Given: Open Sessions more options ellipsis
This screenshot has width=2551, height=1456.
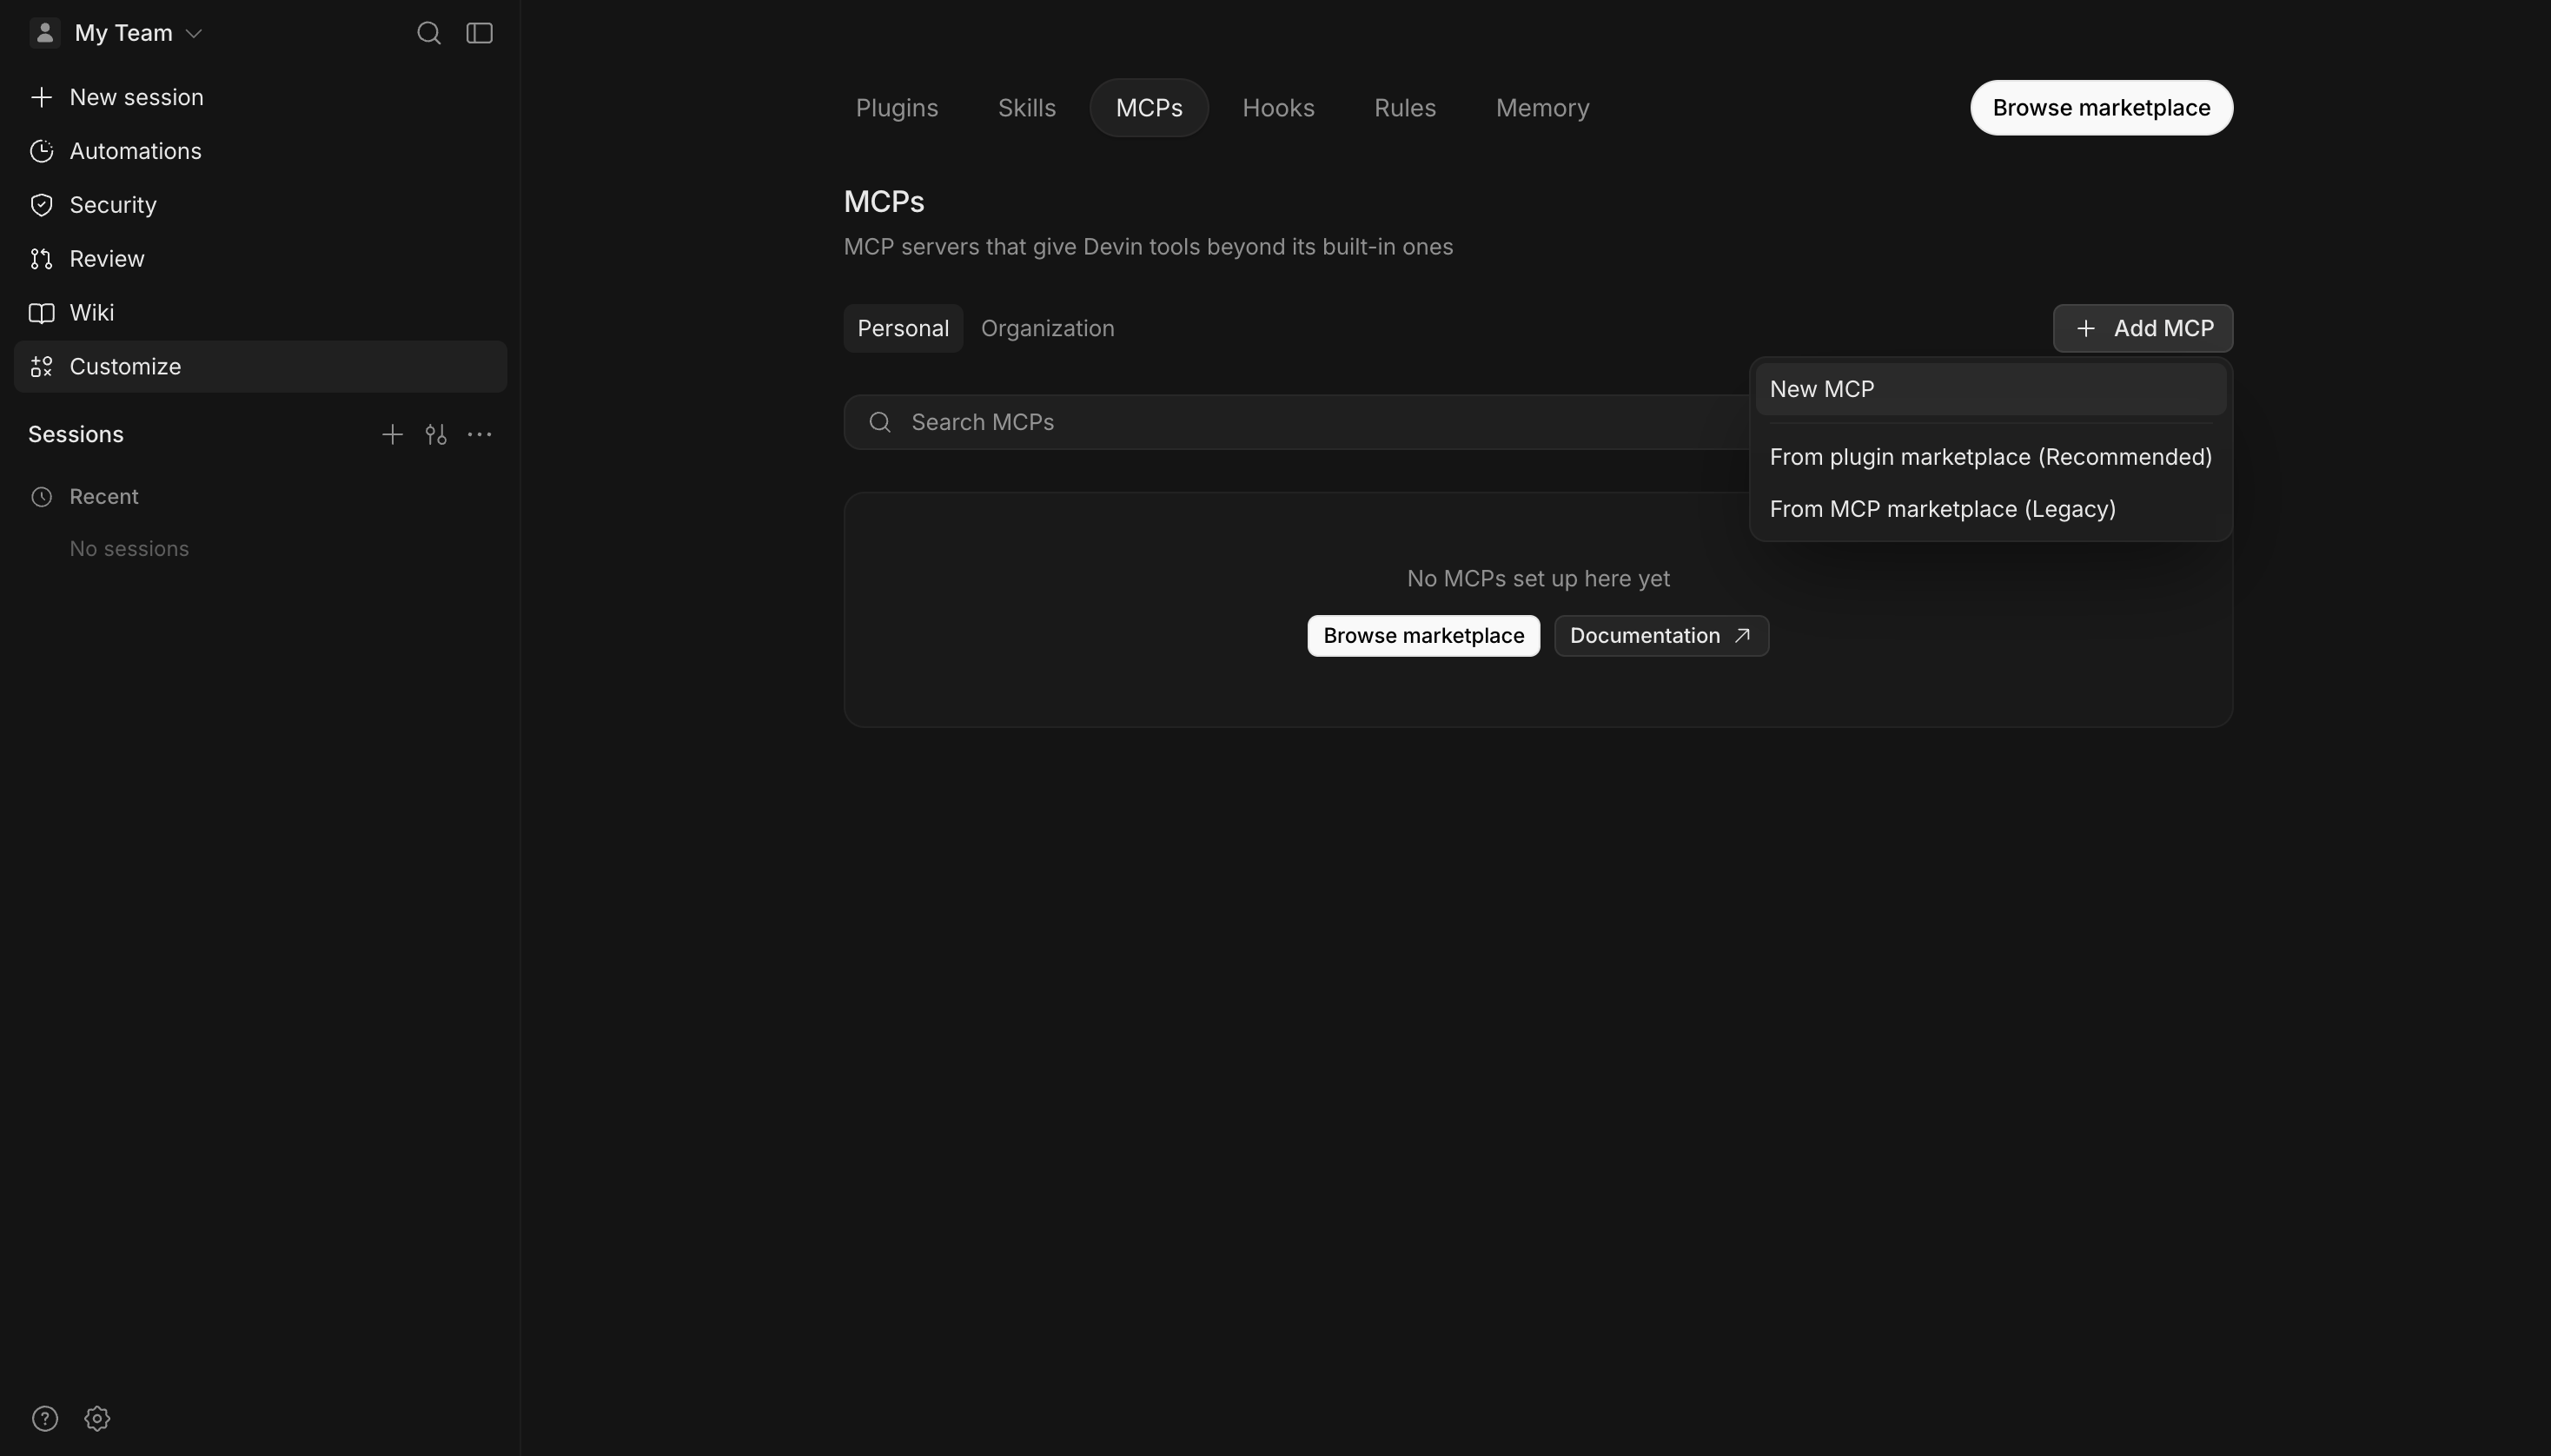Looking at the screenshot, I should click(x=480, y=434).
